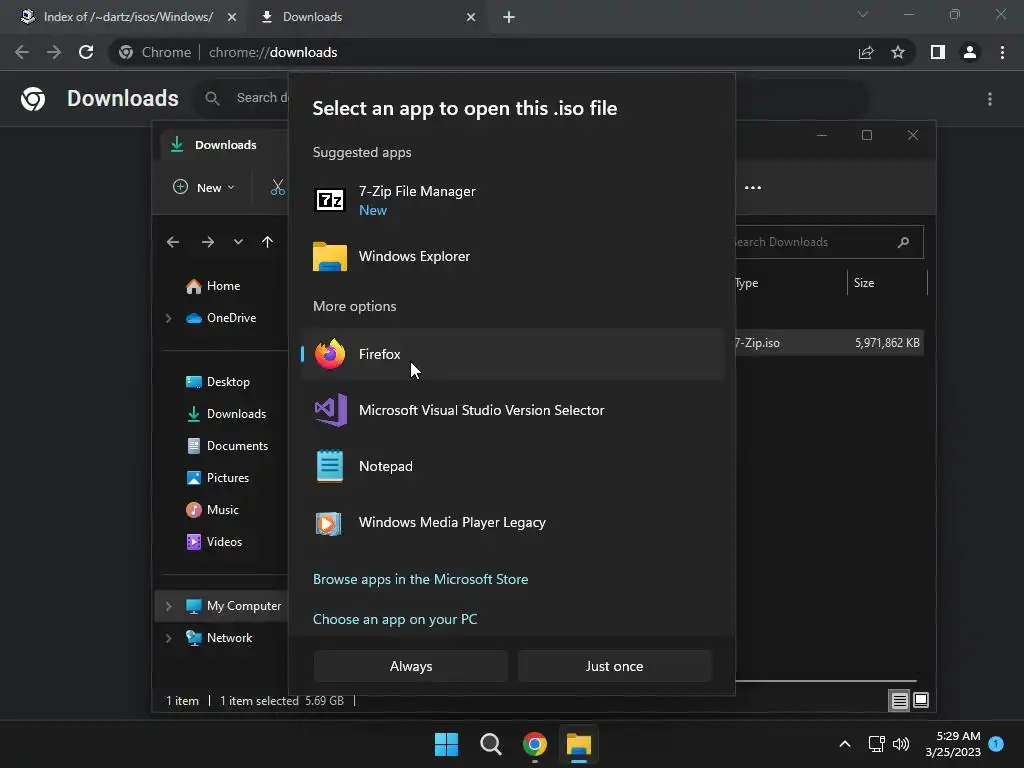Choose 7-Zip File Manager to open the iso
The image size is (1024, 768).
513,200
